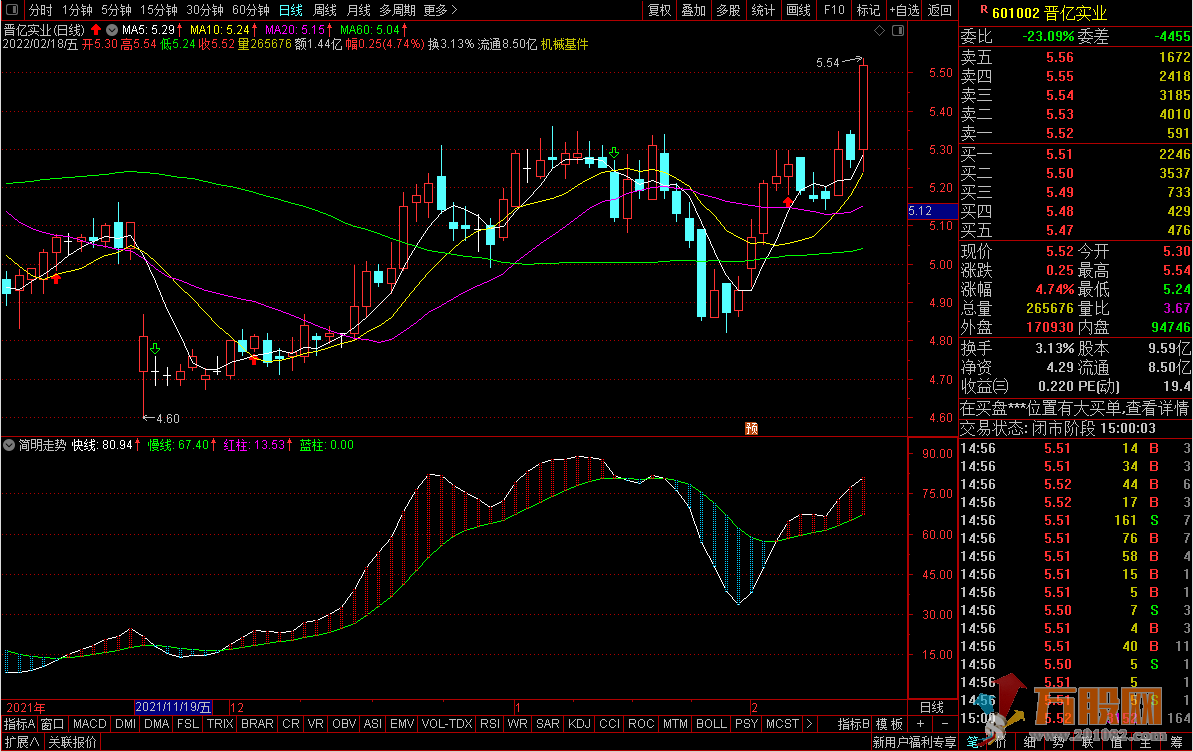This screenshot has width=1193, height=752.
Task: Select the 笔 tick tab
Action: (x=972, y=742)
